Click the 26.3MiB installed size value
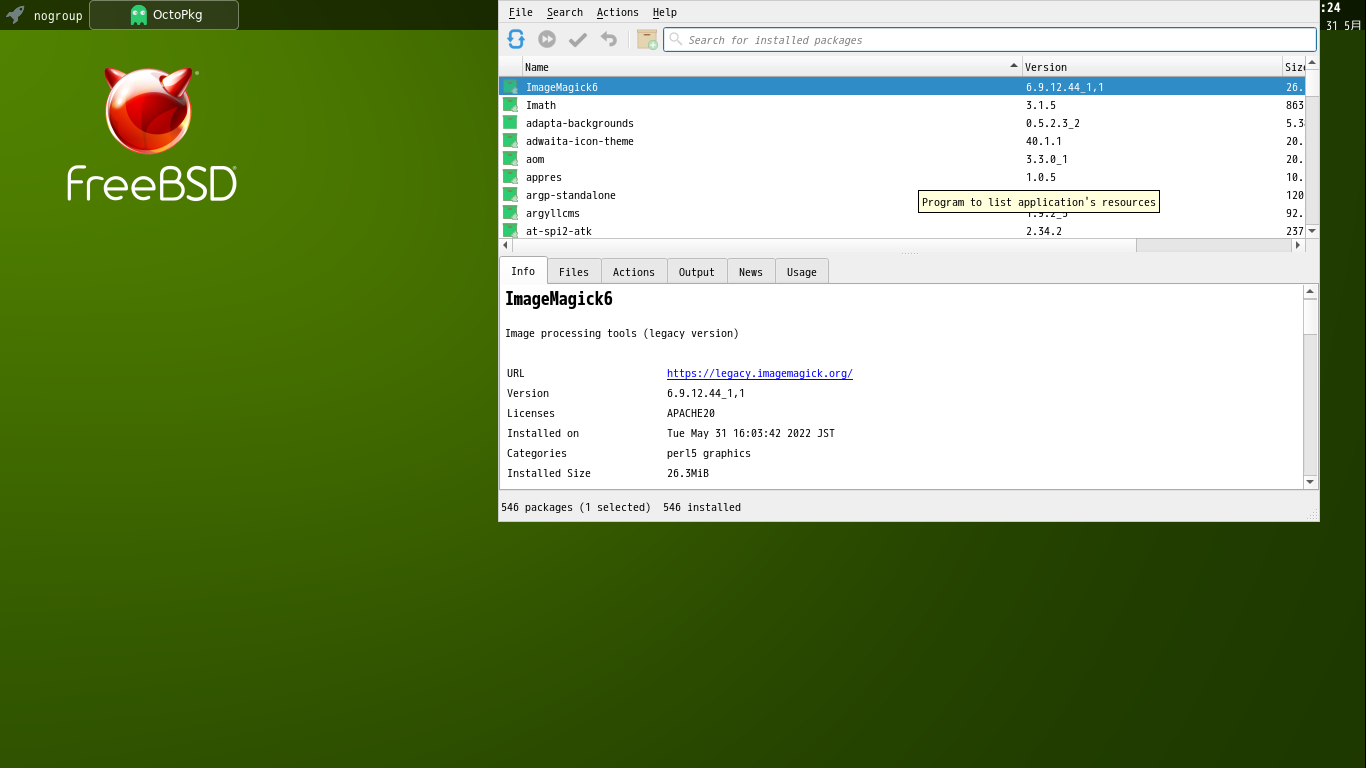Screen dimensions: 1366x768 689,473
